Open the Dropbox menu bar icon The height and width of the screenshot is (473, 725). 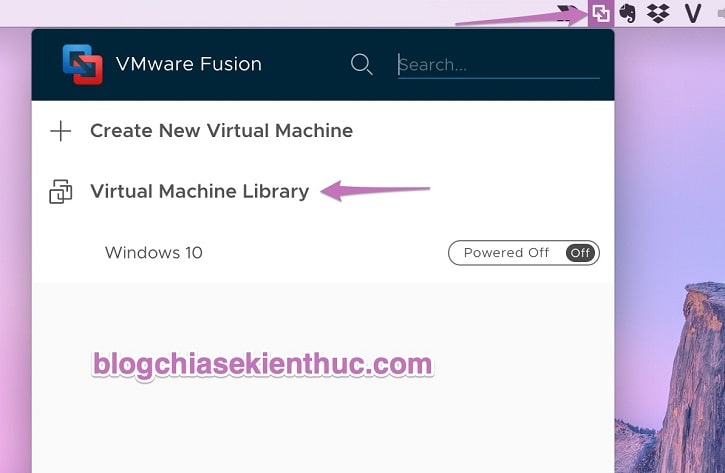(x=658, y=13)
